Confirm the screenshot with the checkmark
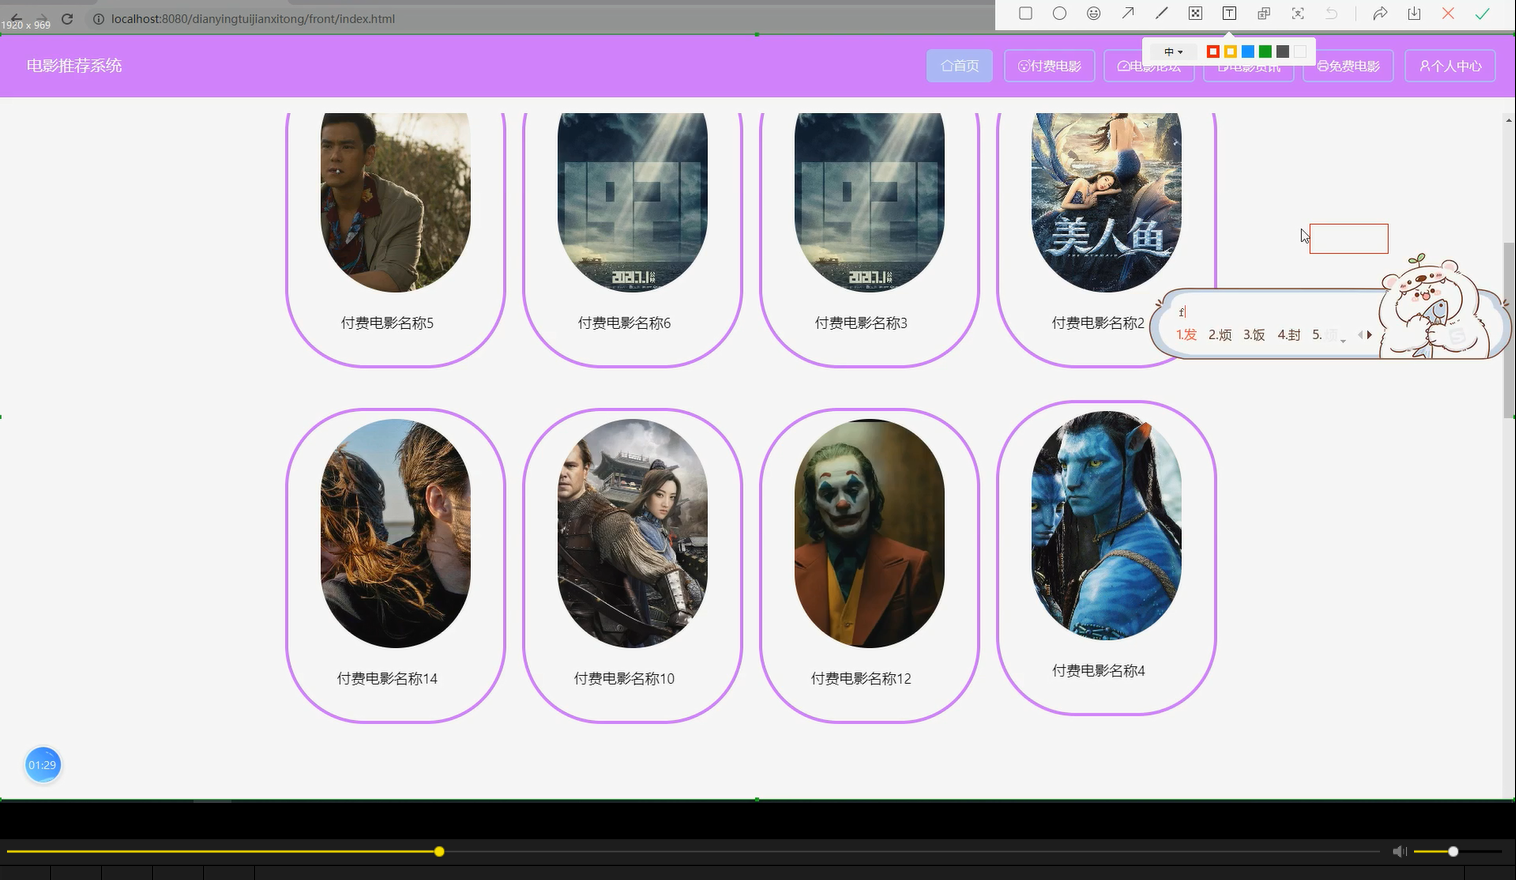The height and width of the screenshot is (880, 1516). [x=1482, y=13]
